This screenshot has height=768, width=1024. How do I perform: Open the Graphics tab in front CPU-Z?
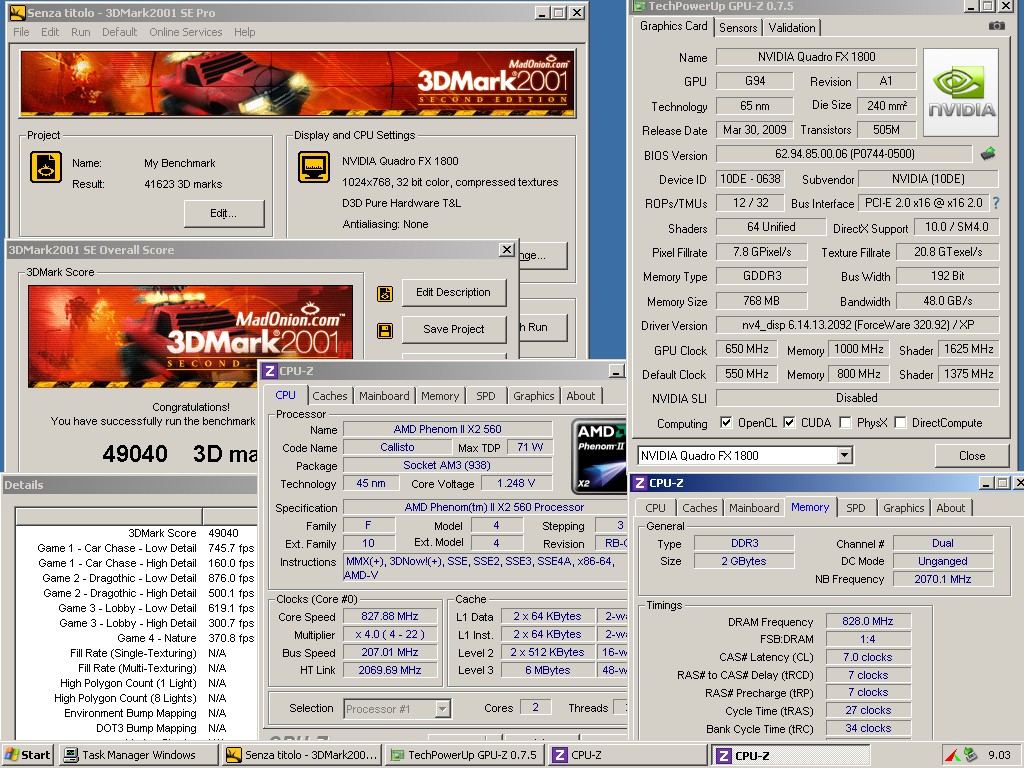534,396
